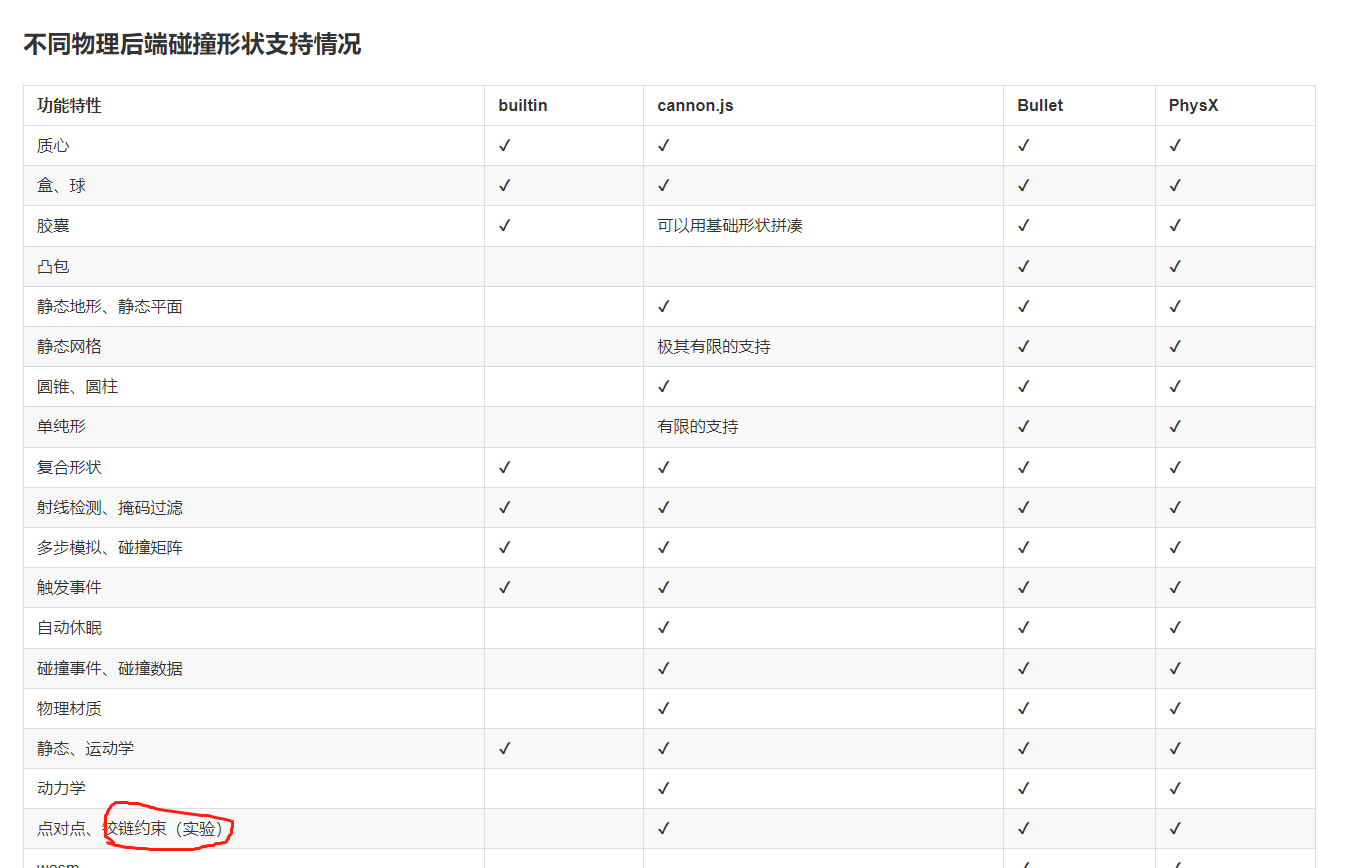Click the 复合形状 row label

pyautogui.click(x=69, y=468)
